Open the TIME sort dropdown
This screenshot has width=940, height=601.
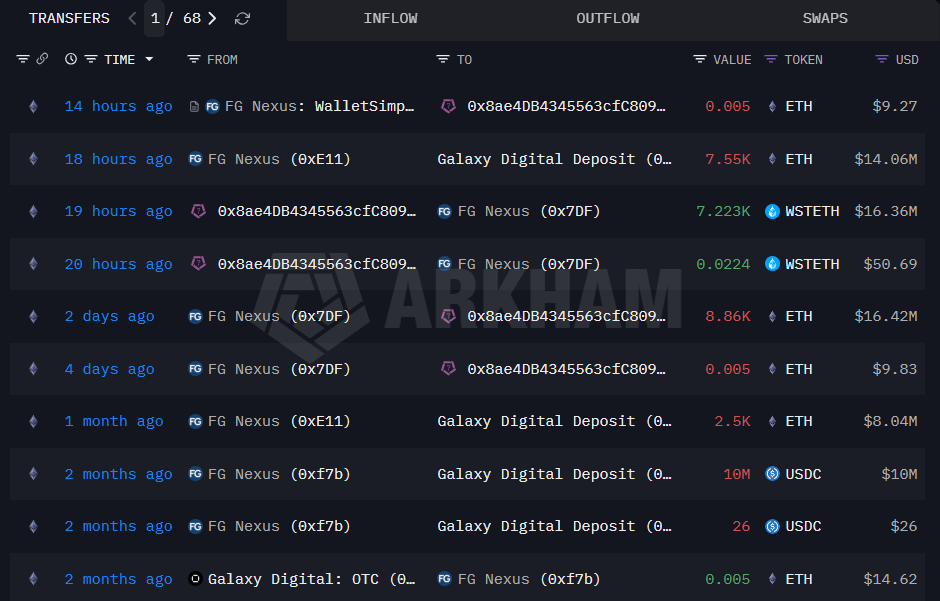click(x=148, y=59)
